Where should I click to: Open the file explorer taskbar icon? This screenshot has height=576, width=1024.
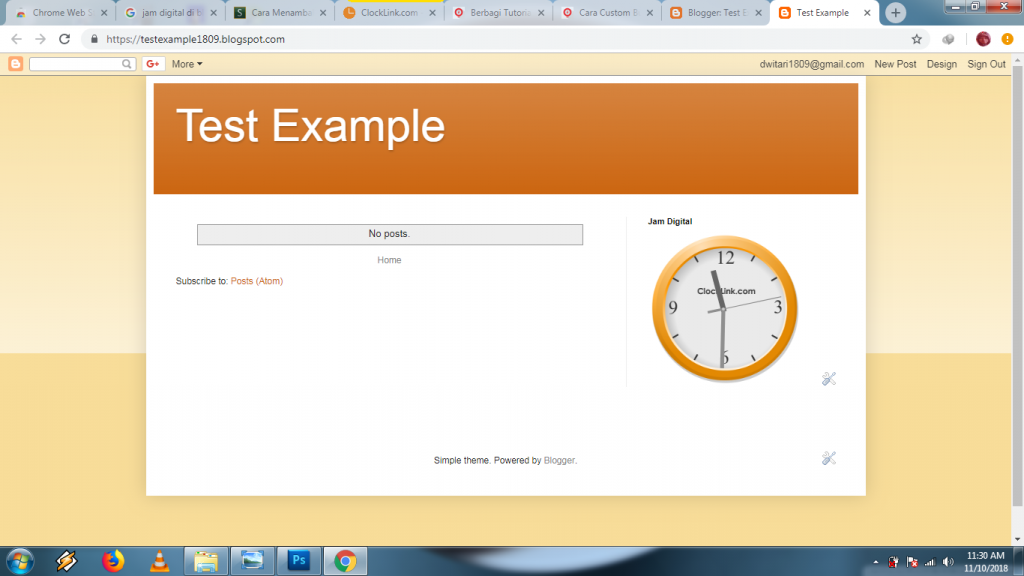(x=206, y=561)
